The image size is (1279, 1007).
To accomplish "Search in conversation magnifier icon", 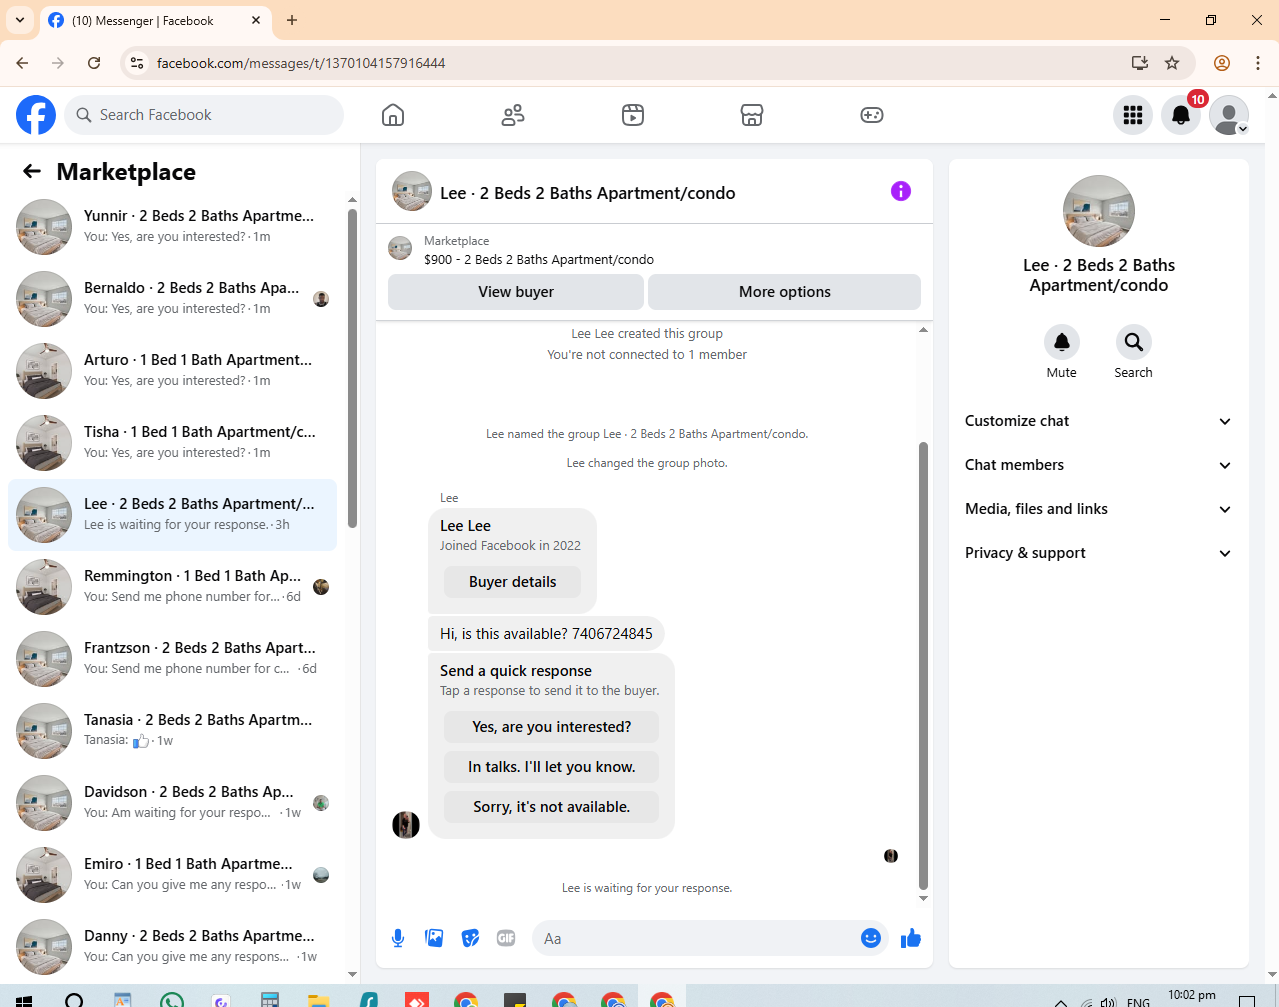I will point(1133,342).
